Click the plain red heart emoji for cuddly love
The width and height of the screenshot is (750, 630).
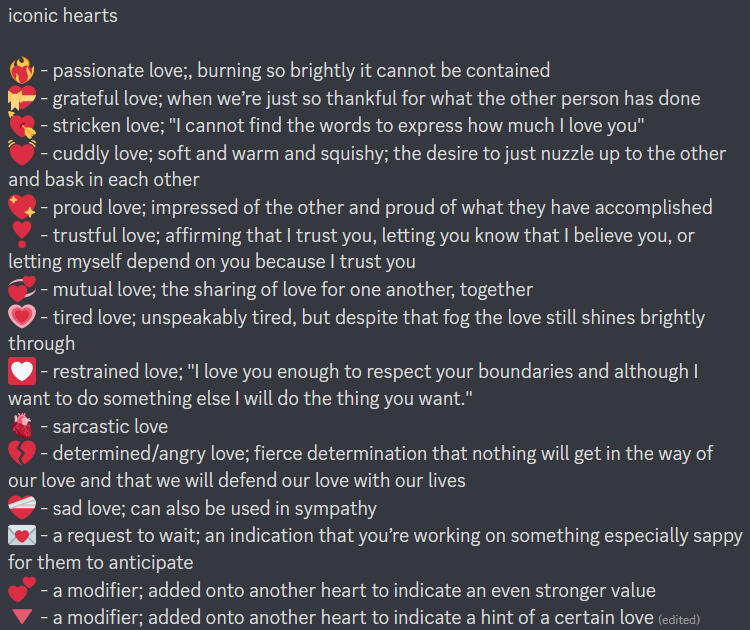click(x=22, y=154)
